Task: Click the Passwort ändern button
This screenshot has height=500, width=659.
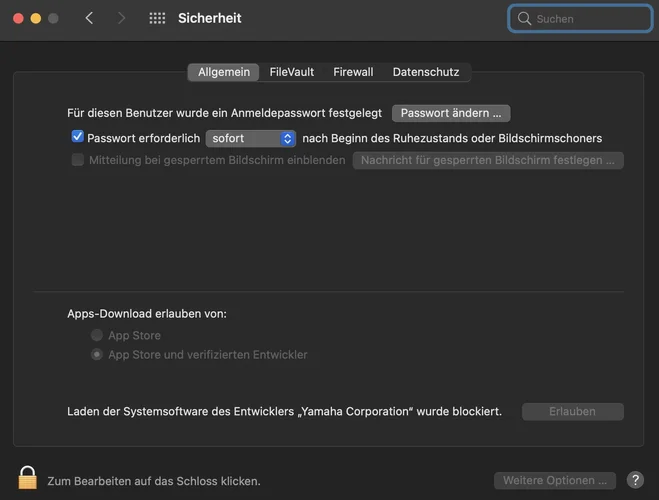Action: (451, 113)
